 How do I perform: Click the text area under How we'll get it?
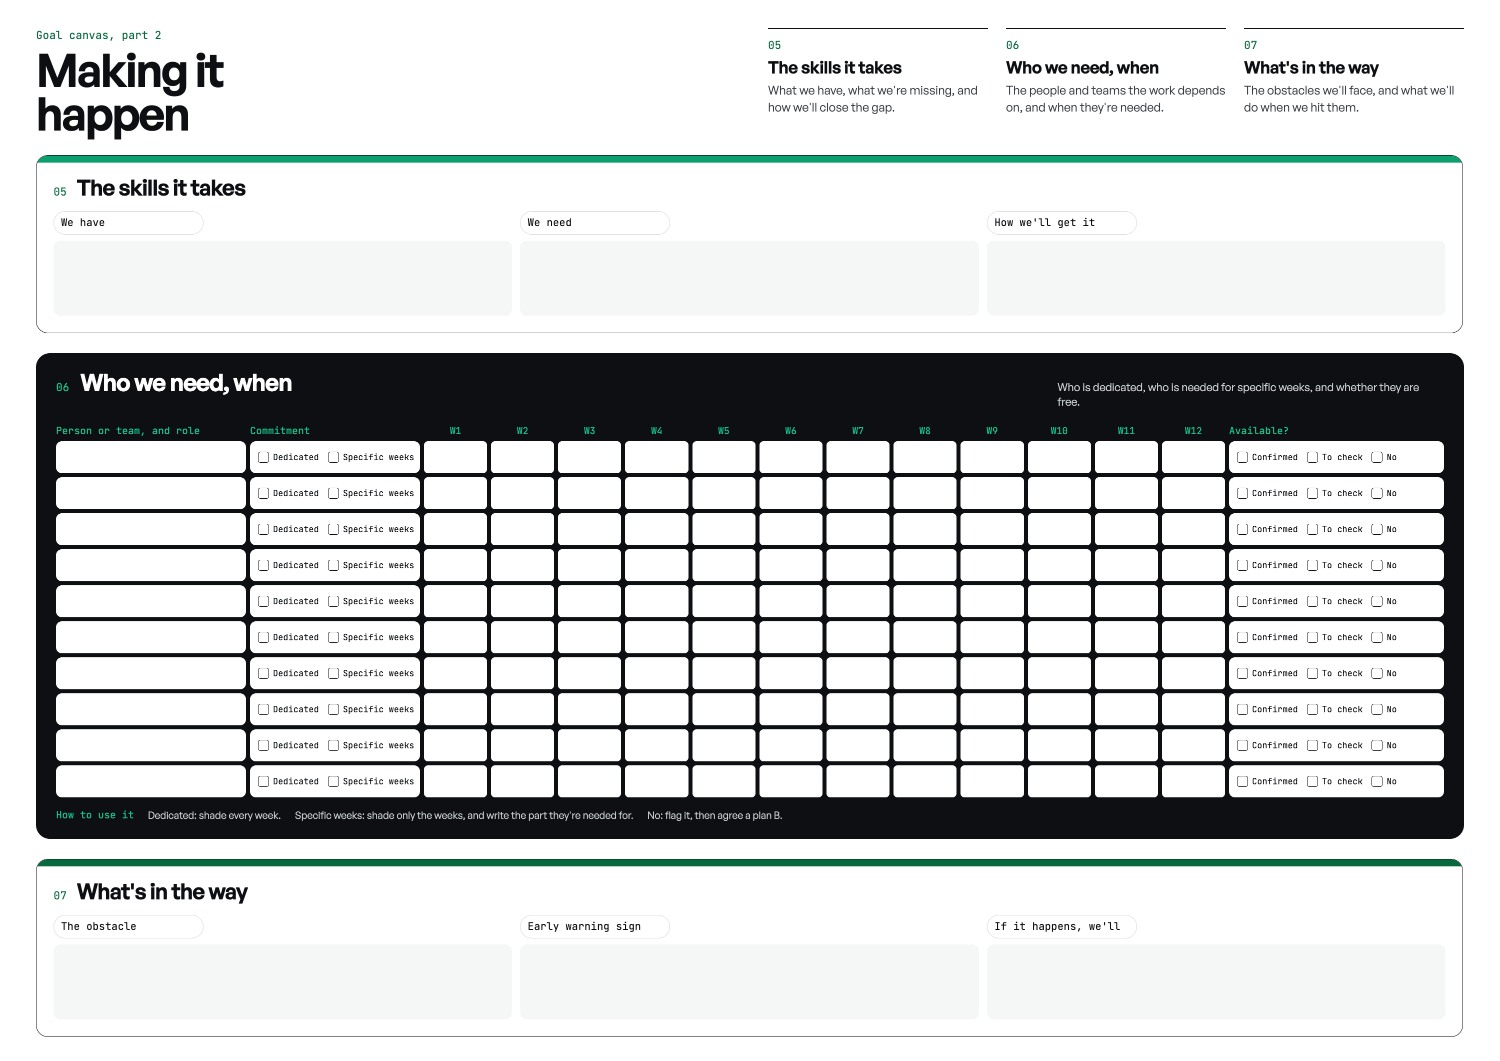[1216, 278]
